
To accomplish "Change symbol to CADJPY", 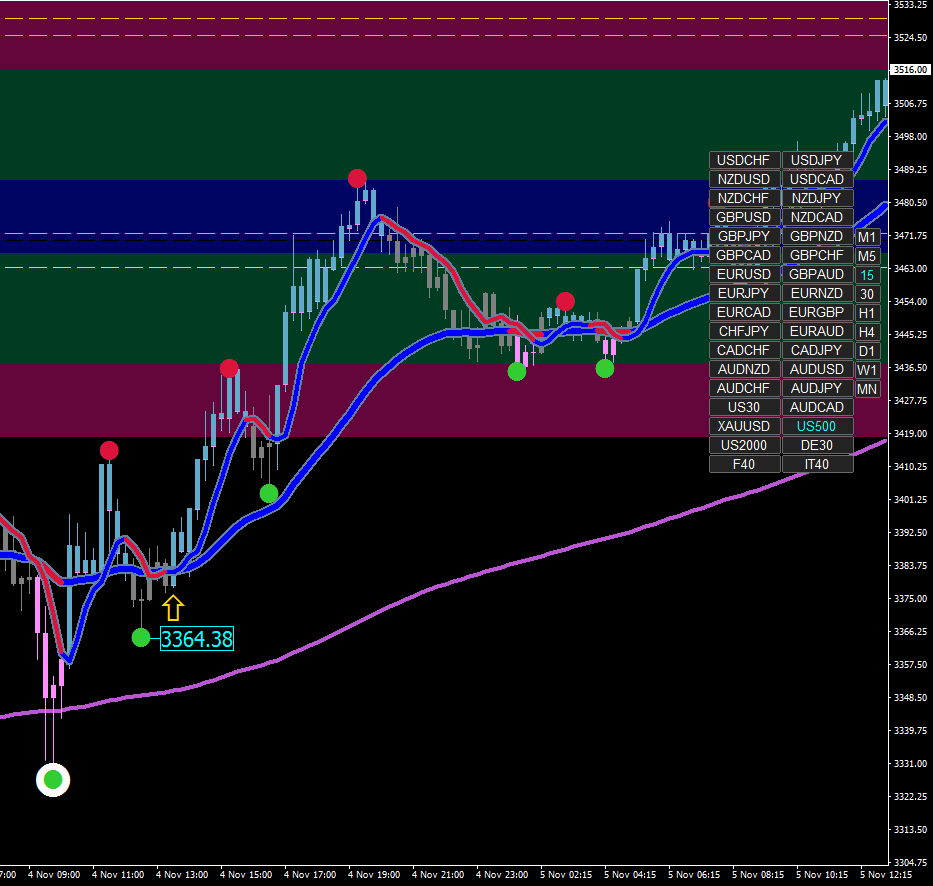I will [x=817, y=350].
